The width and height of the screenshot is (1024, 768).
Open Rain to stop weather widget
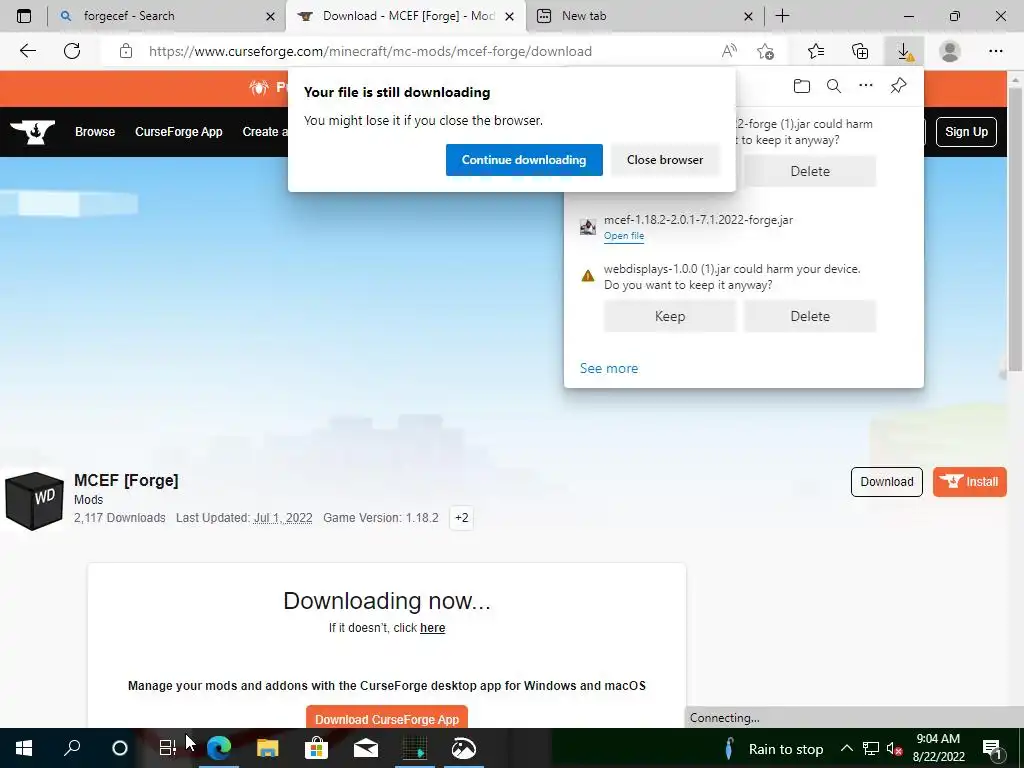[773, 748]
